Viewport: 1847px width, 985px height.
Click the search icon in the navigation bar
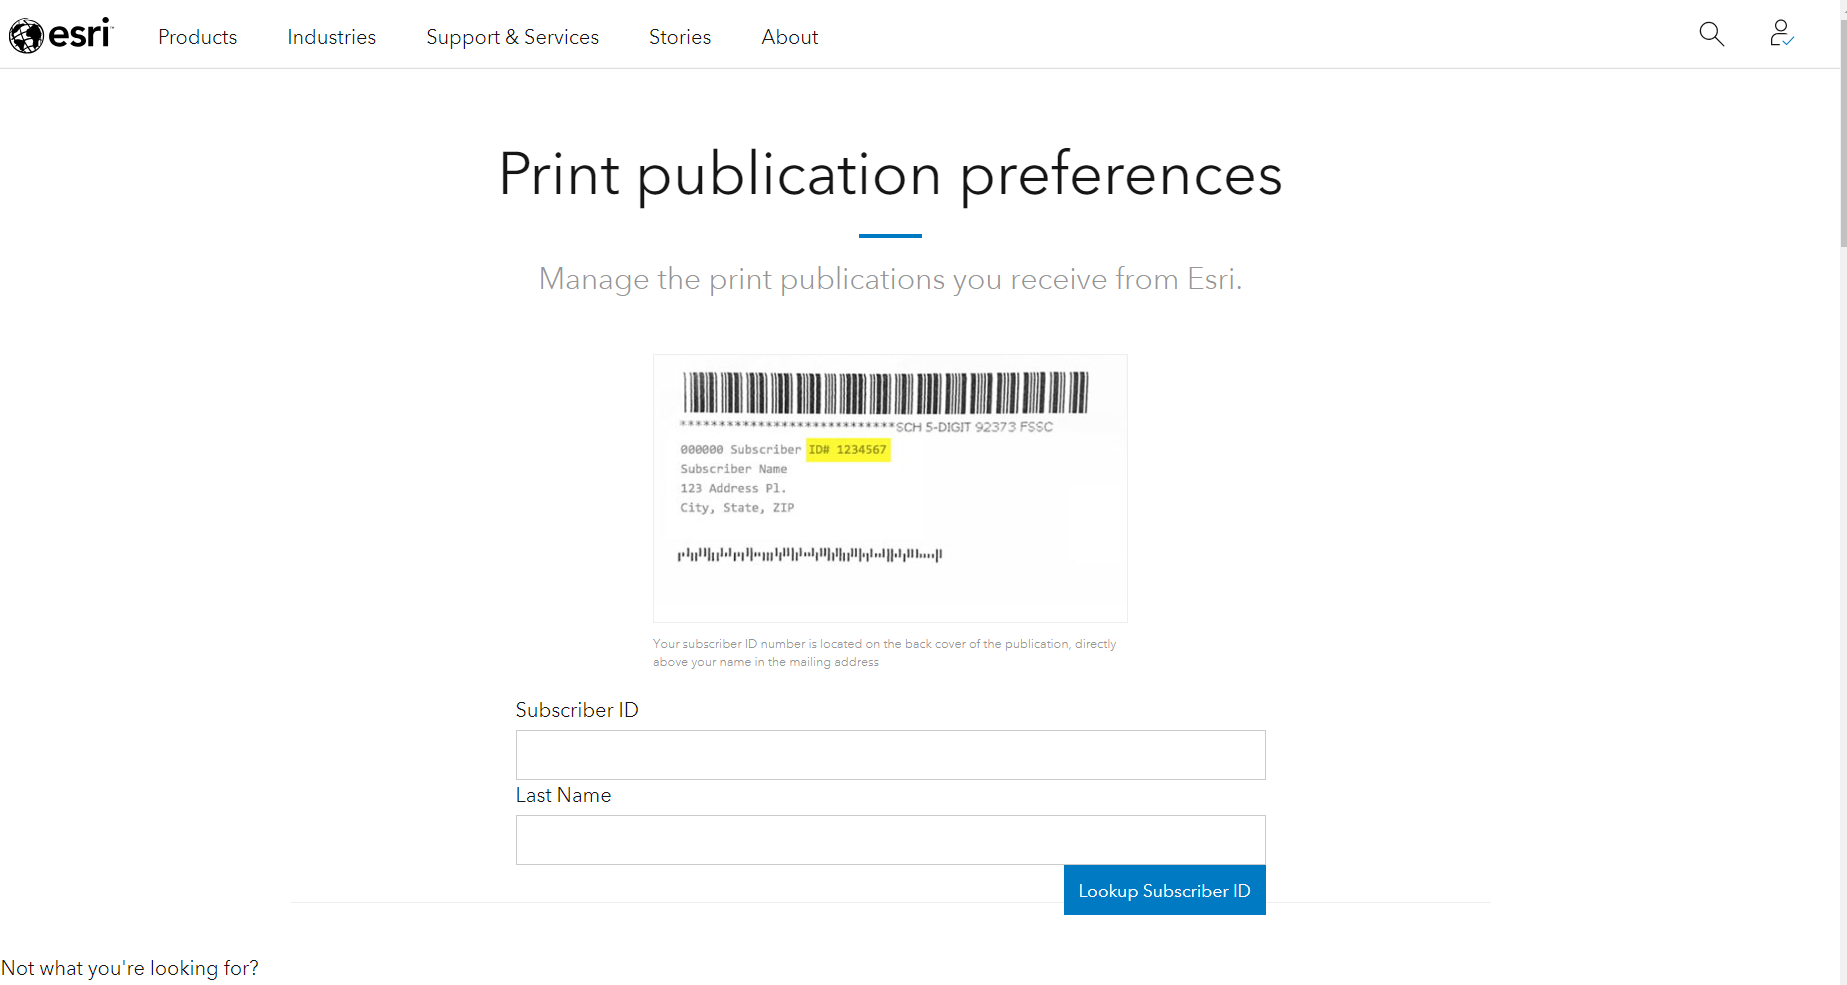coord(1711,33)
